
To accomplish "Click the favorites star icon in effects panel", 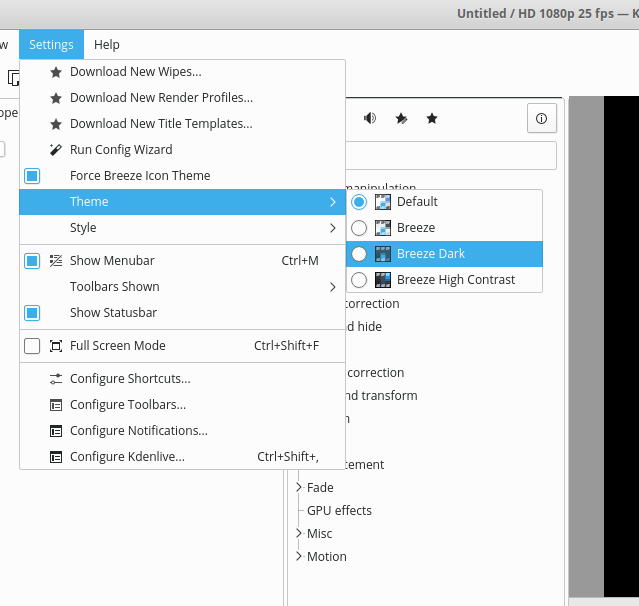I will (432, 119).
